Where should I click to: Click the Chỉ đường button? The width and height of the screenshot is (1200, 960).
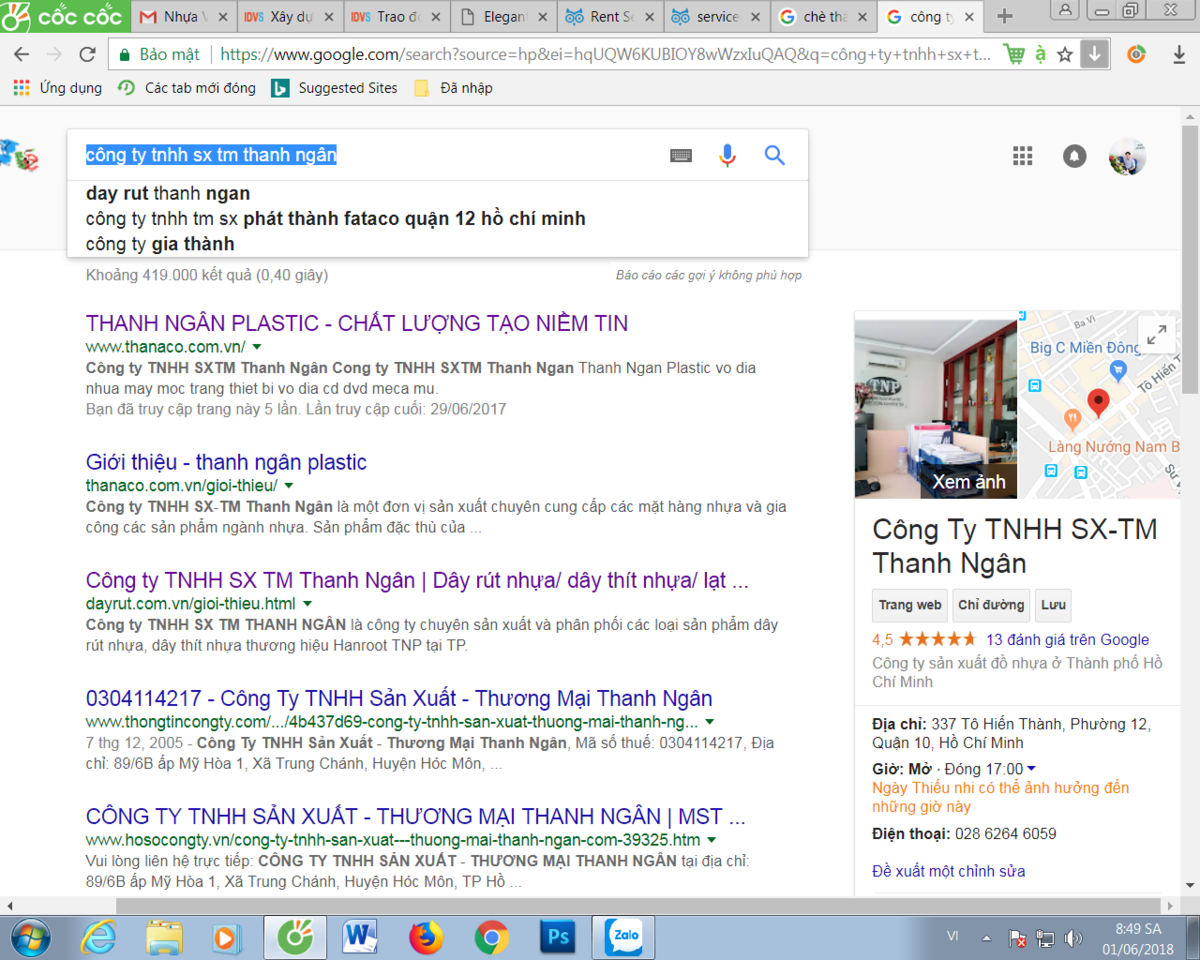991,605
